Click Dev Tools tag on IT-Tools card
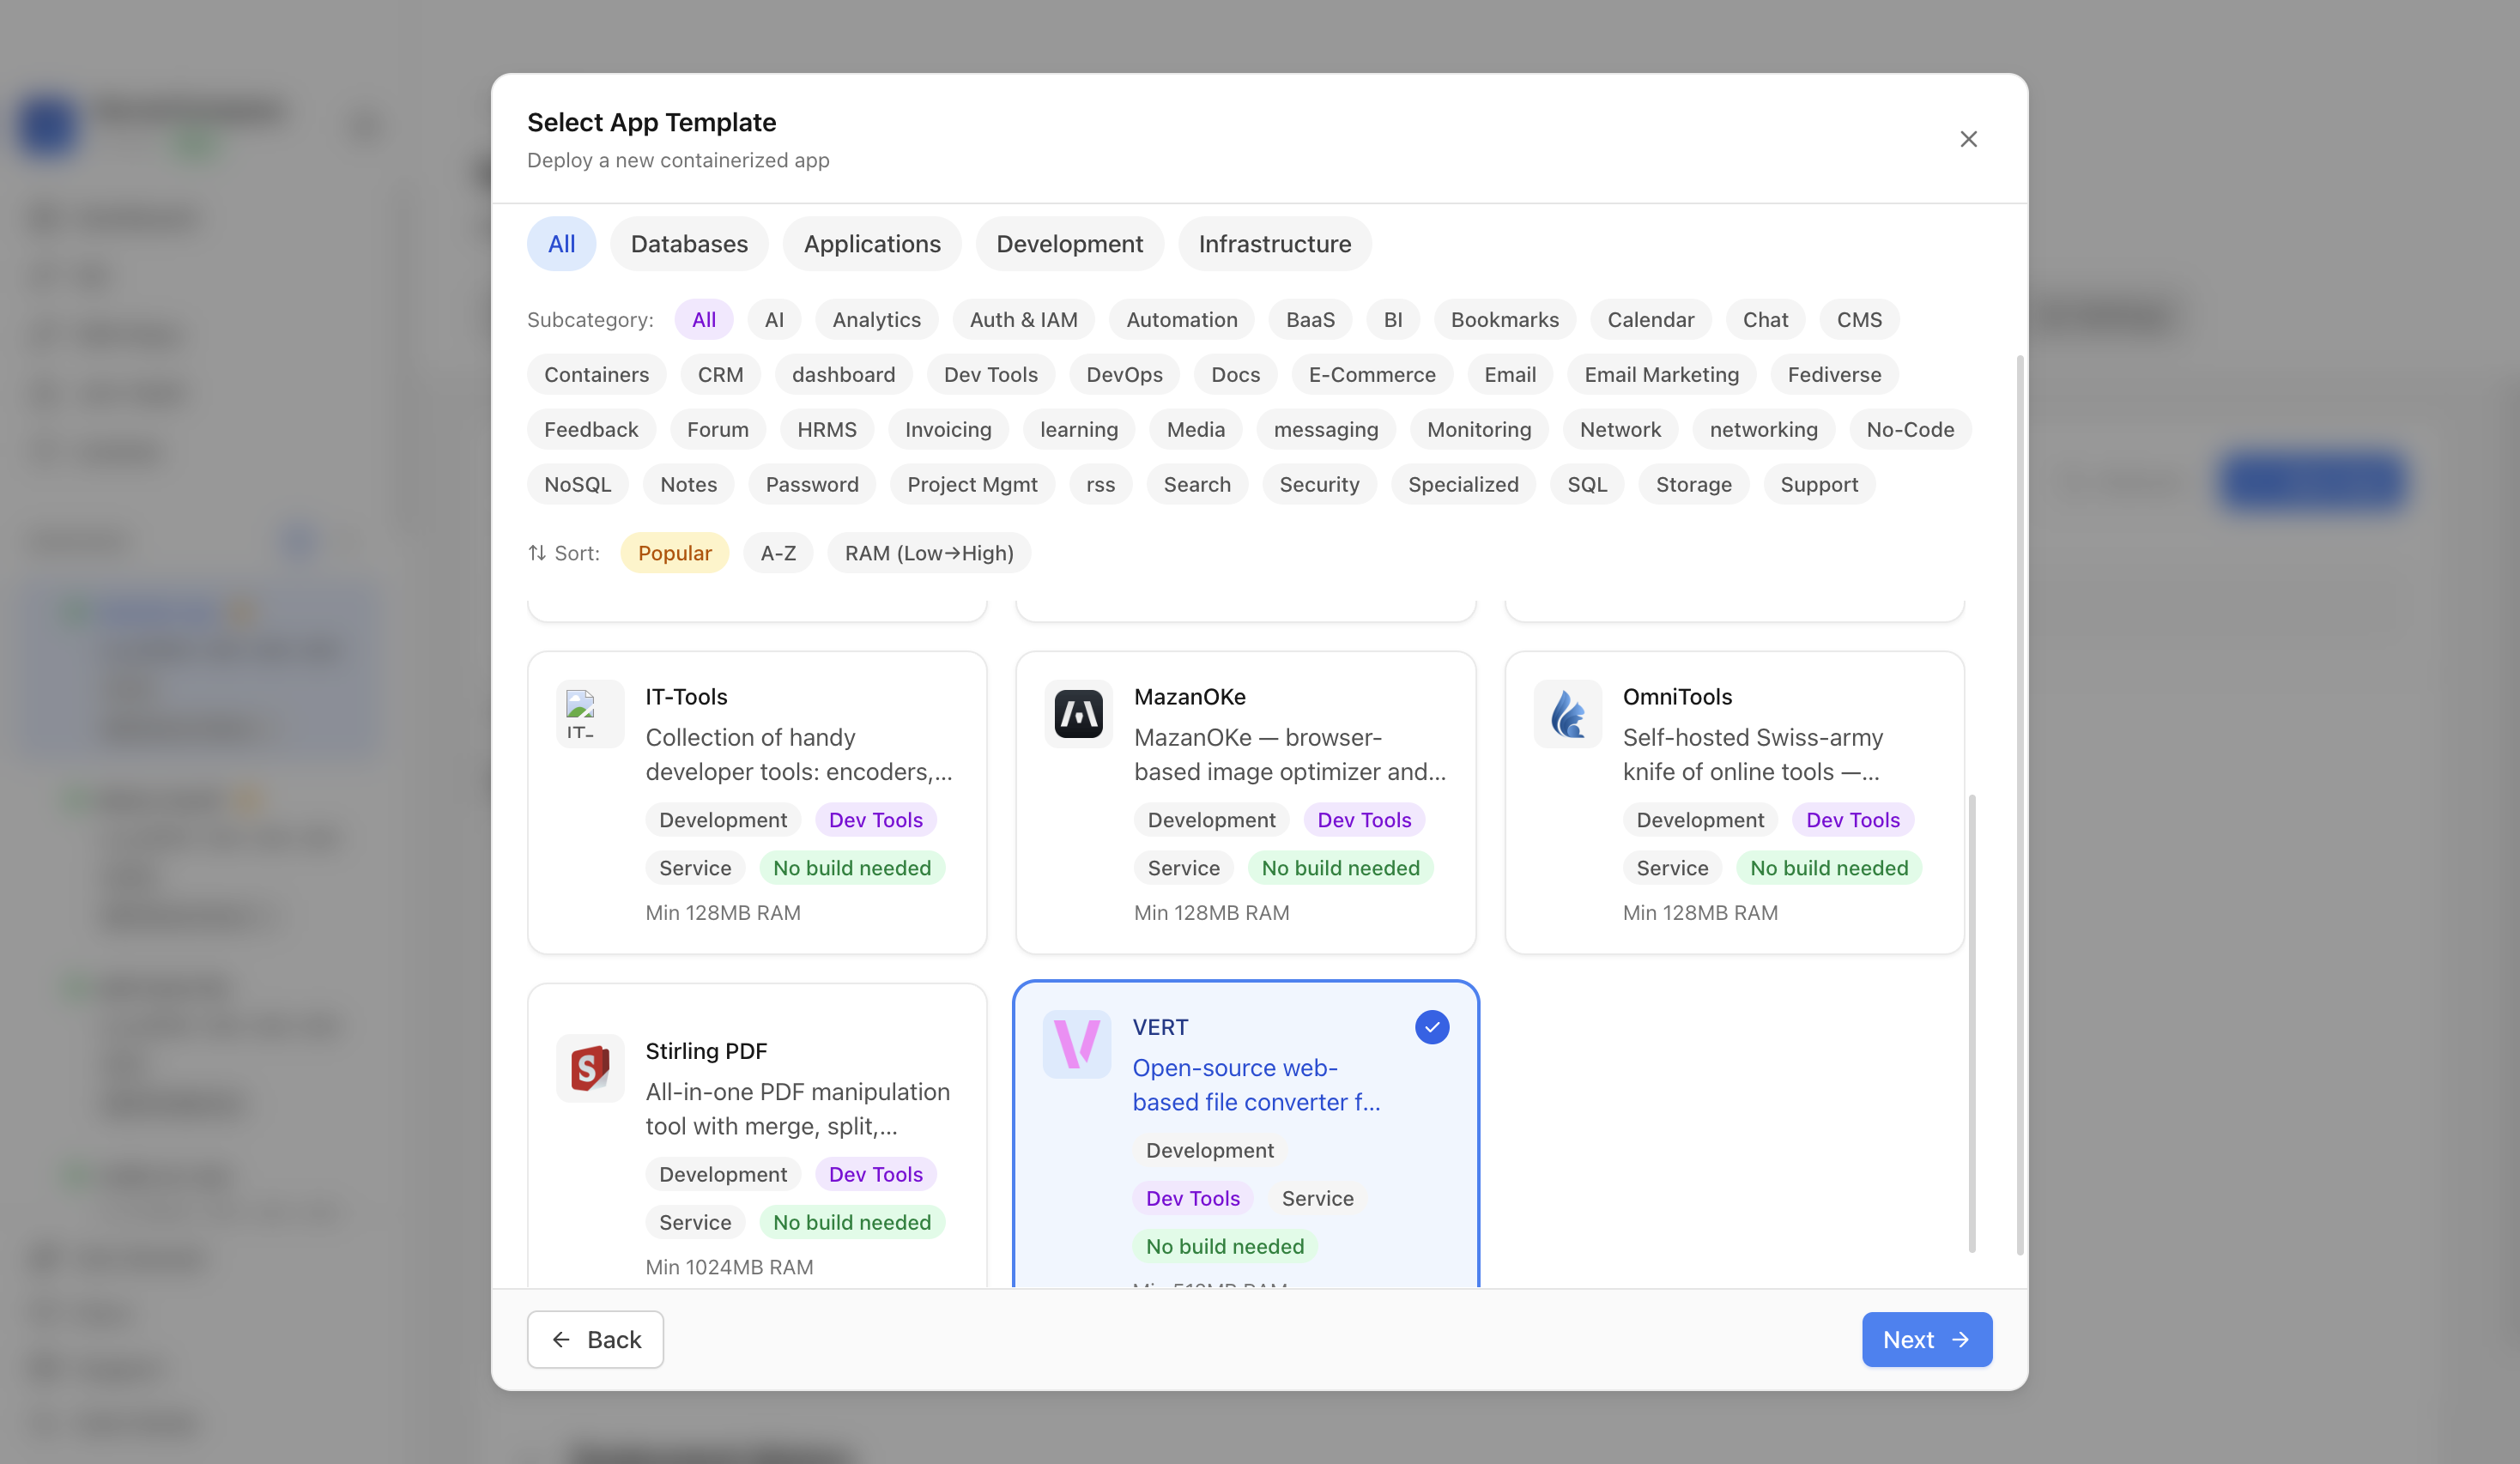The width and height of the screenshot is (2520, 1464). coord(875,820)
